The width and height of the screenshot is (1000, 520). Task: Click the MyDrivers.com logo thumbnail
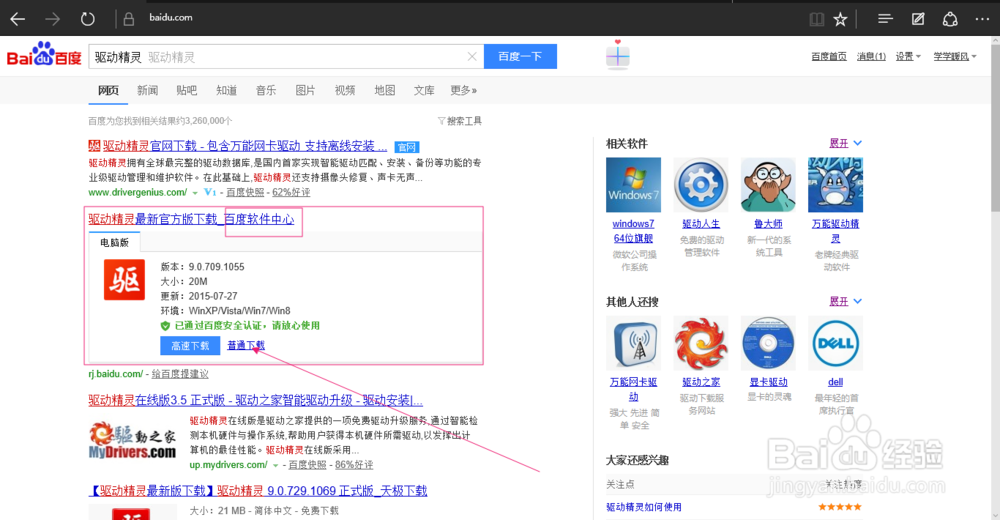(133, 441)
